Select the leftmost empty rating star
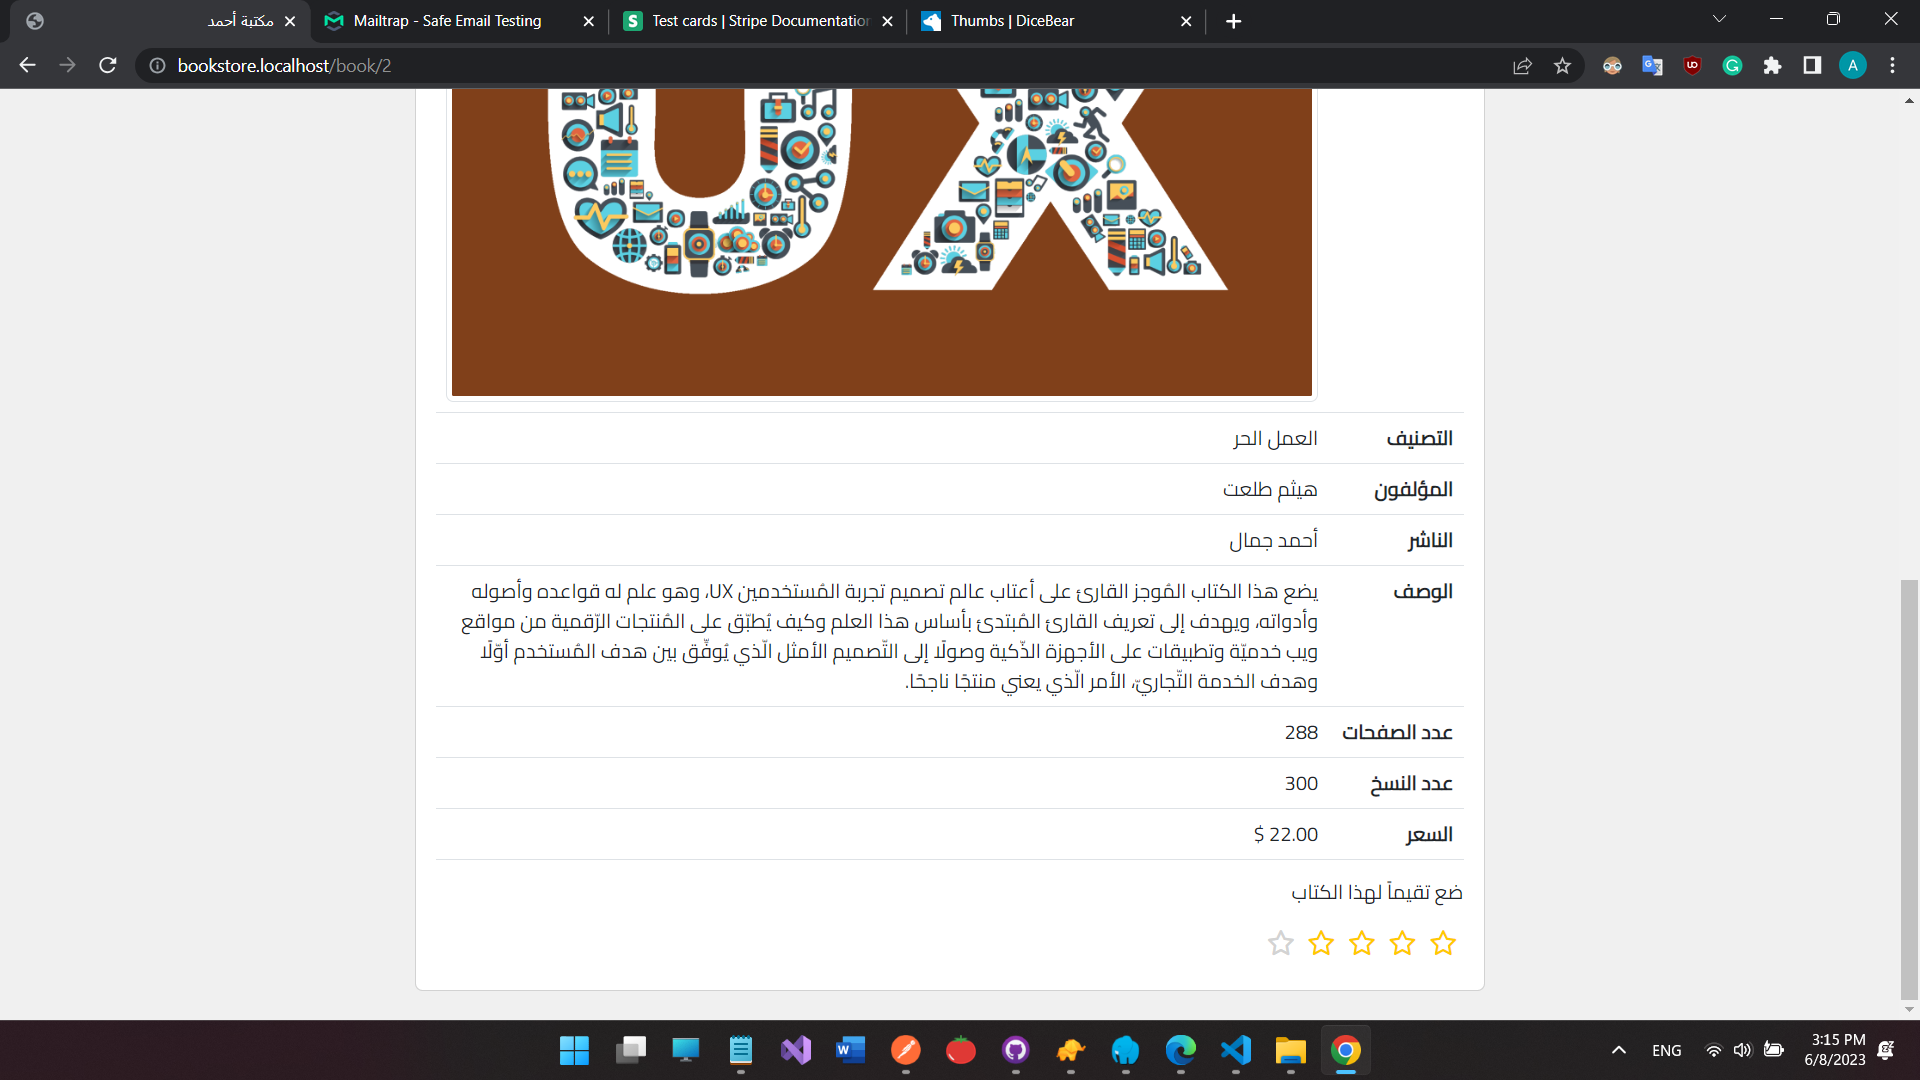 tap(1281, 943)
